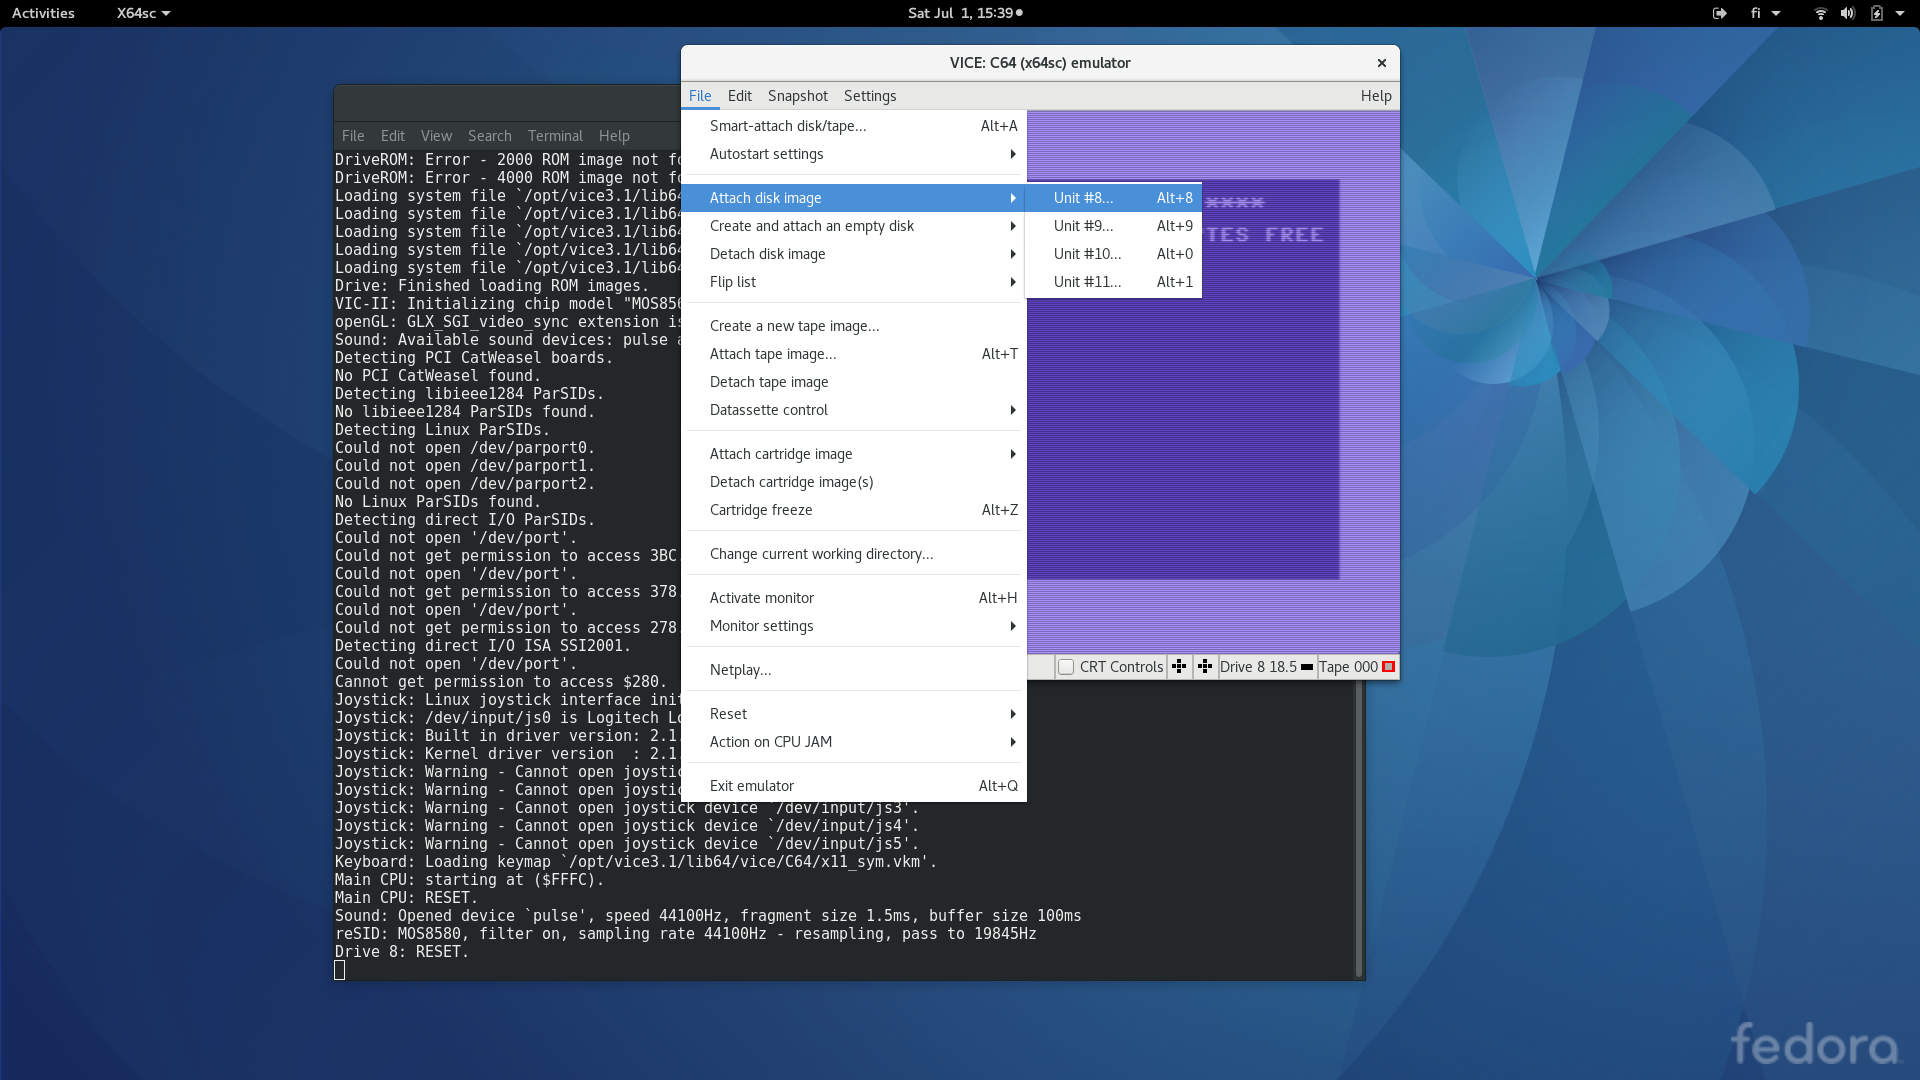
Task: Click the battery icon in top bar
Action: click(x=1877, y=13)
